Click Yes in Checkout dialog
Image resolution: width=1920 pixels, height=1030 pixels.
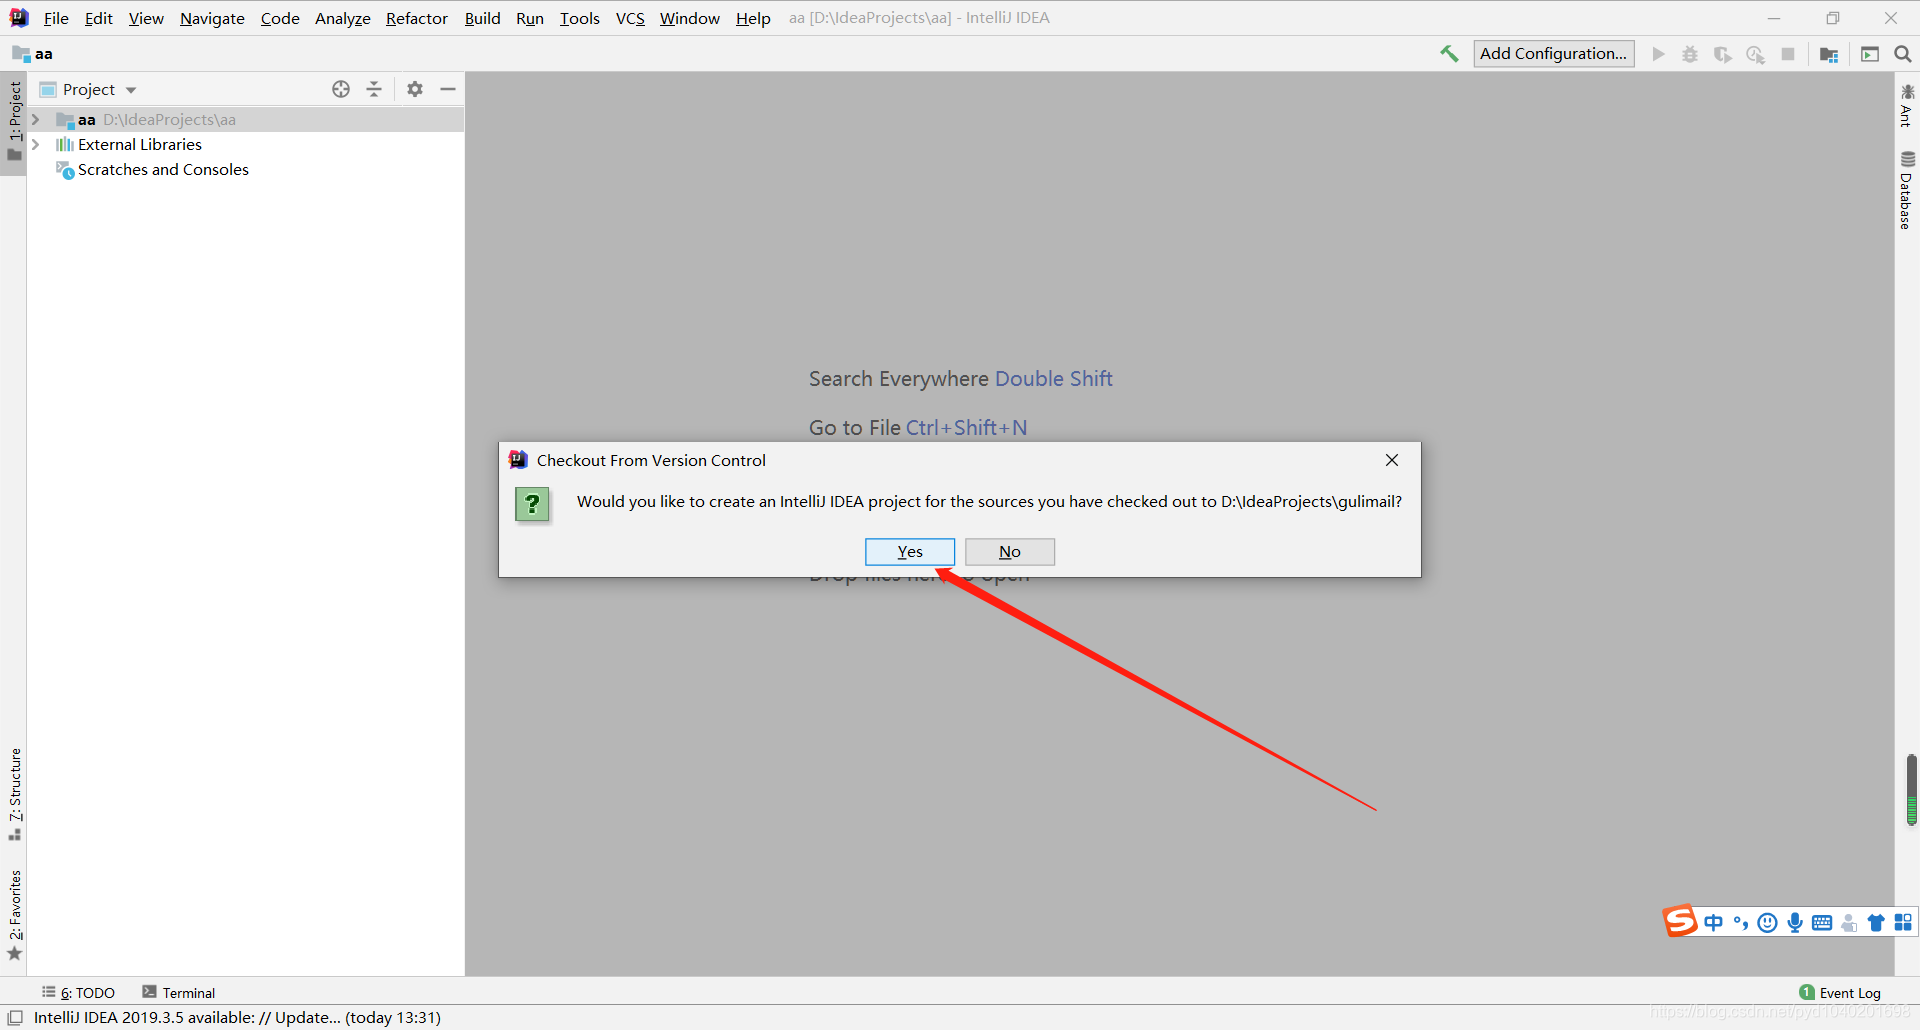910,552
